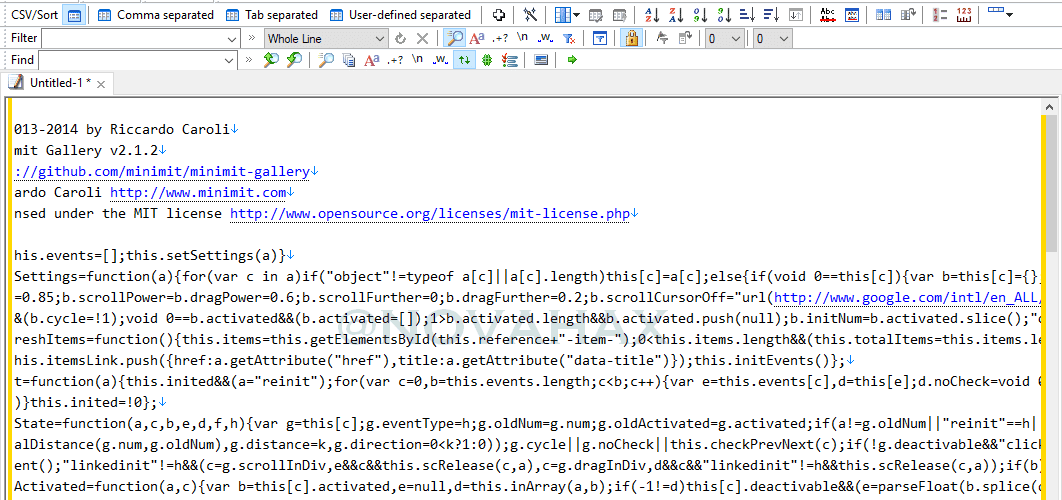This screenshot has height=500, width=1062.
Task: Click inside the Find text field
Action: (130, 60)
